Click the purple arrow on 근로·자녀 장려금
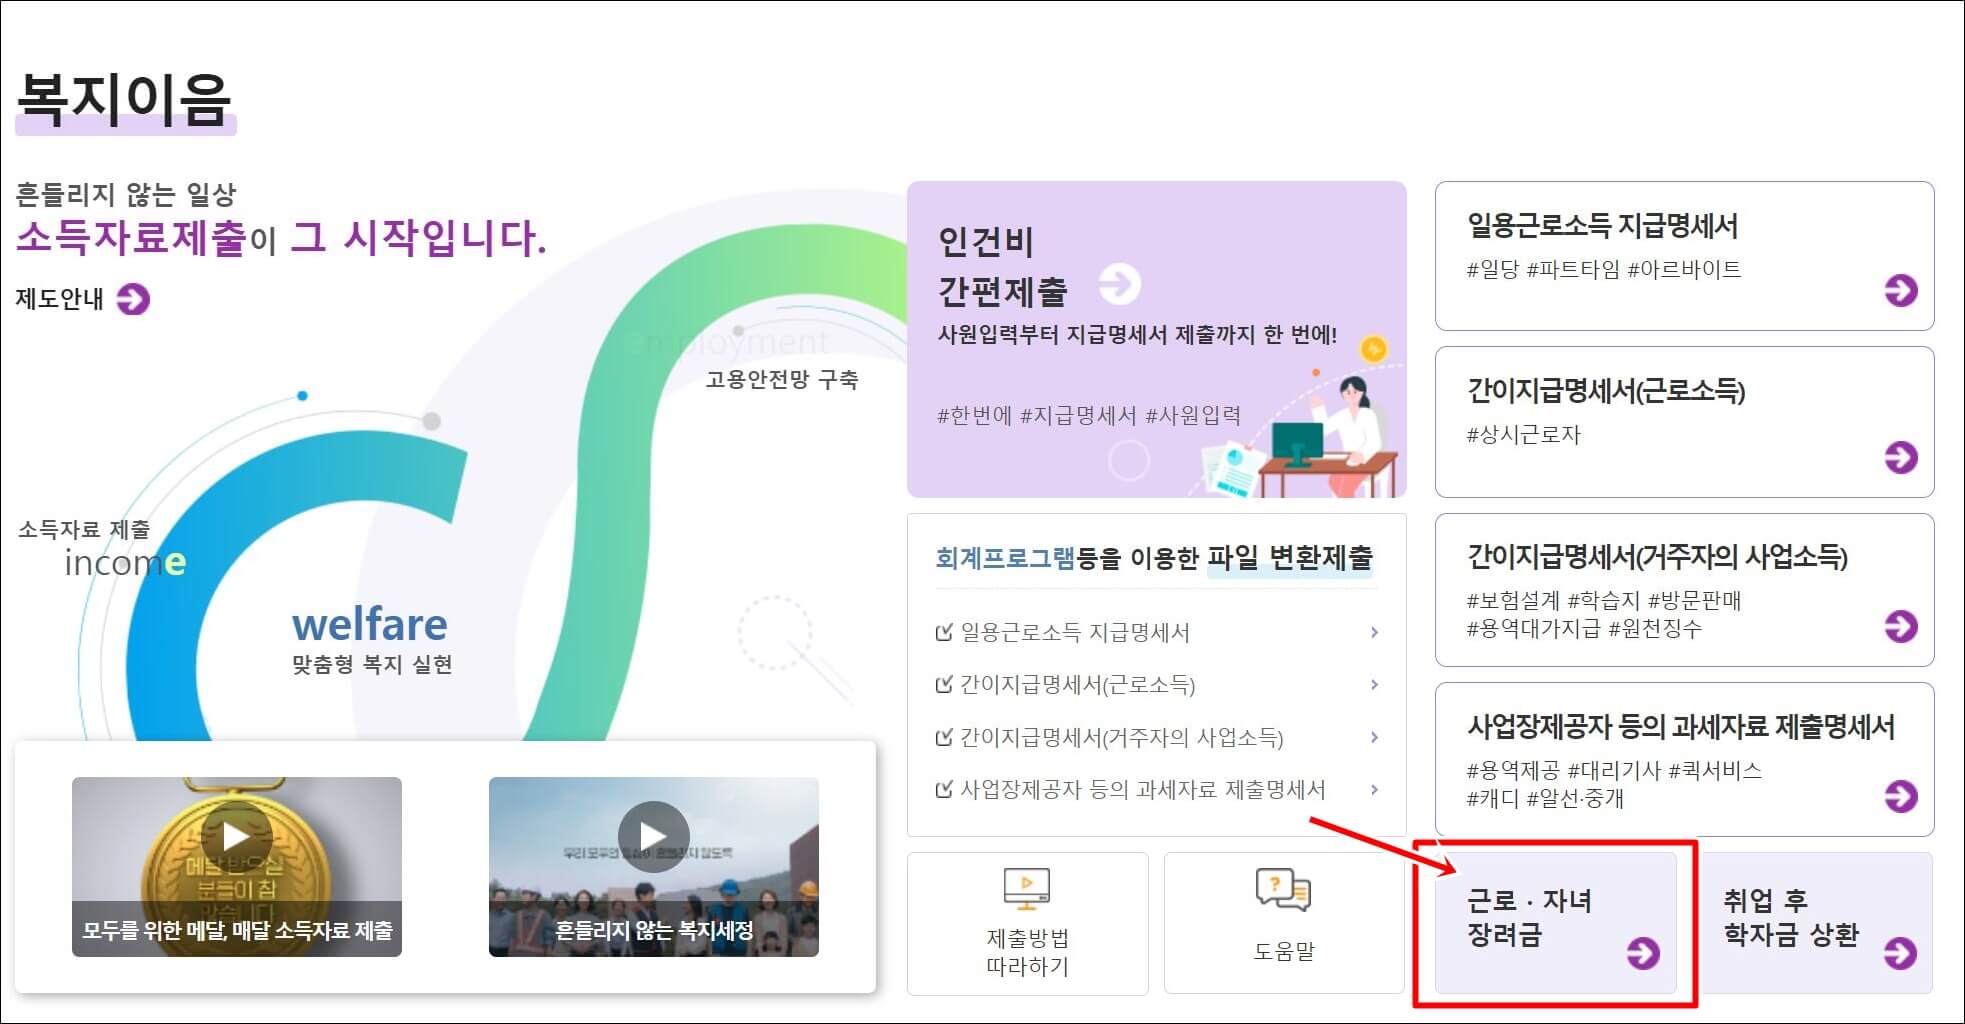 point(1642,953)
